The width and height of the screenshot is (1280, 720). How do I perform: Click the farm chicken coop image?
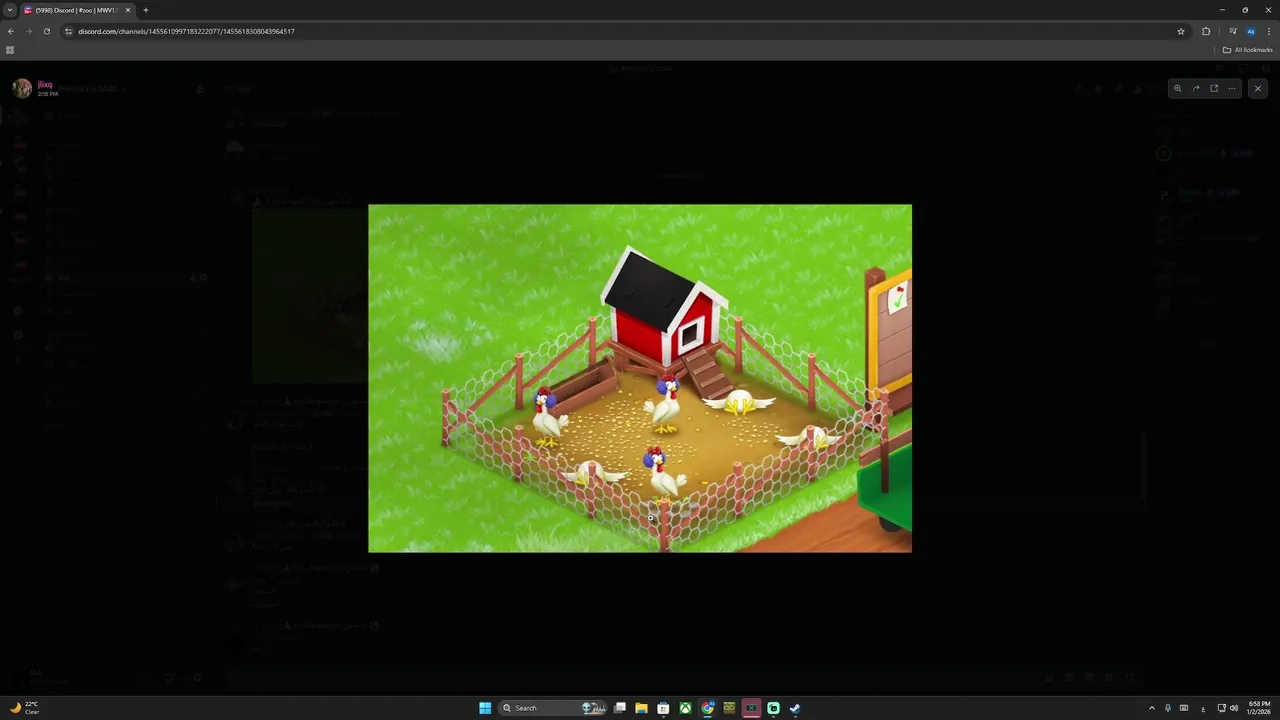coord(640,378)
